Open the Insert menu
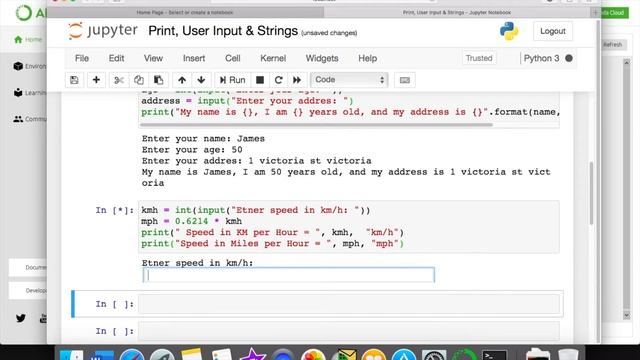Screen dimensions: 640x360 tap(194, 58)
